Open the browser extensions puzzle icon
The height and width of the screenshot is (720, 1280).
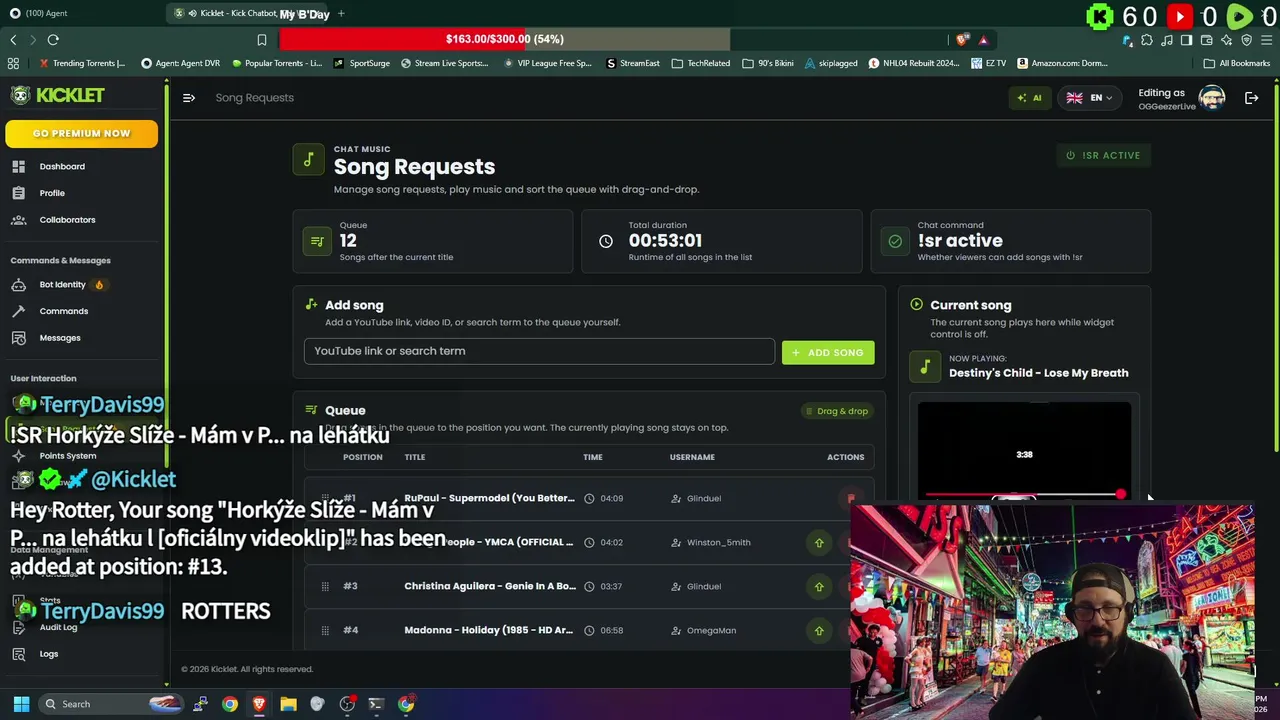pyautogui.click(x=1147, y=40)
